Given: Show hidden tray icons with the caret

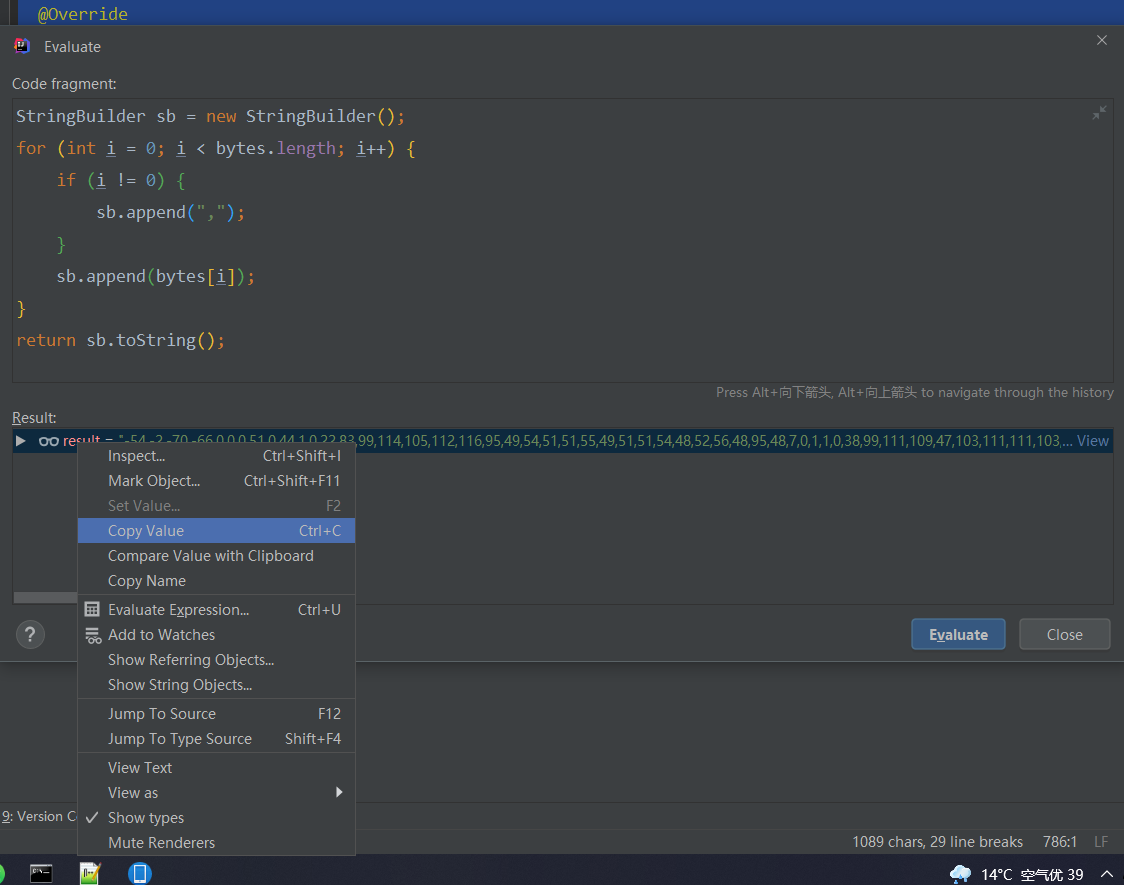Looking at the screenshot, I should tap(1107, 874).
